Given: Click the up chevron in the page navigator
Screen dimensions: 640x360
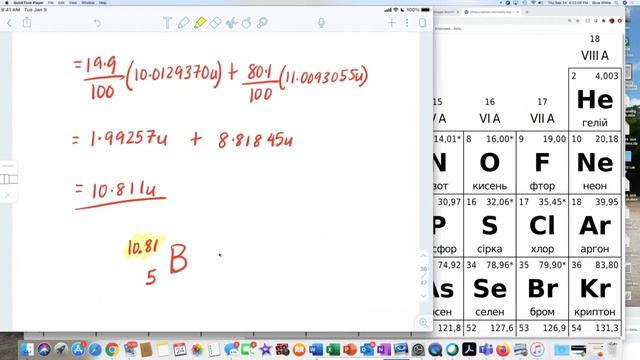Looking at the screenshot, I should click(423, 255).
